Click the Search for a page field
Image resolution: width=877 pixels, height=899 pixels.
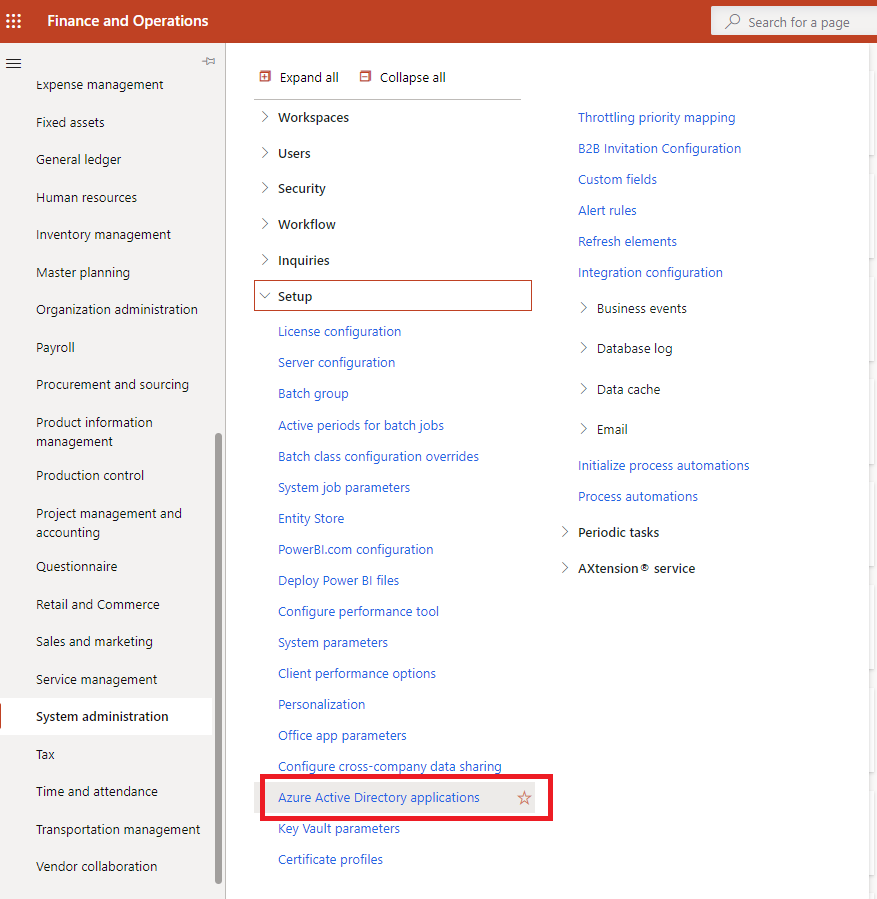pos(794,21)
